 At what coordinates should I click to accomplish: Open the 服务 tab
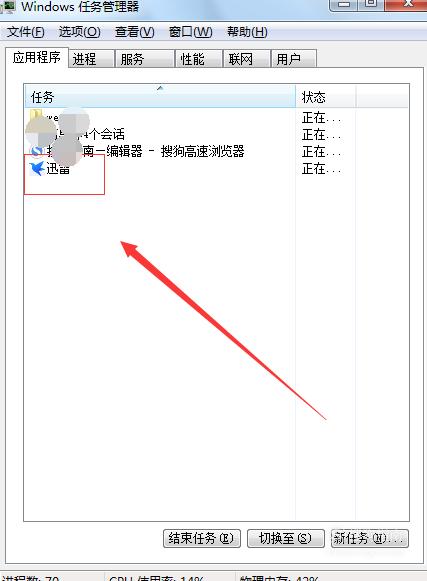145,59
